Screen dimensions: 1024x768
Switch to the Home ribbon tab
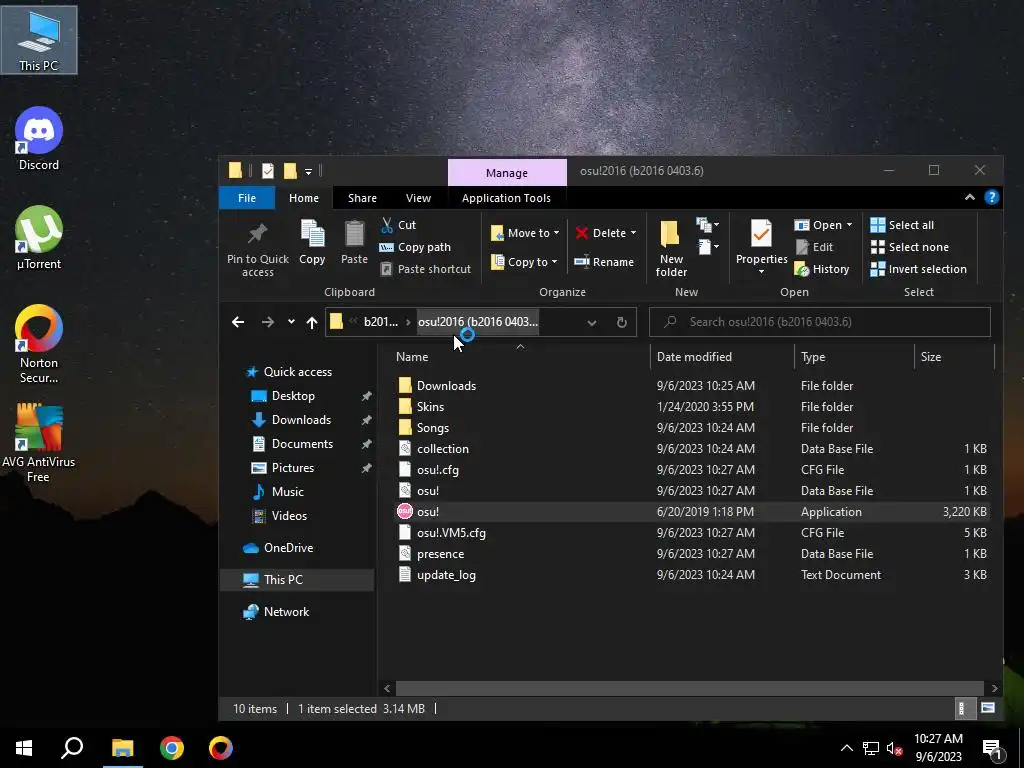[304, 198]
